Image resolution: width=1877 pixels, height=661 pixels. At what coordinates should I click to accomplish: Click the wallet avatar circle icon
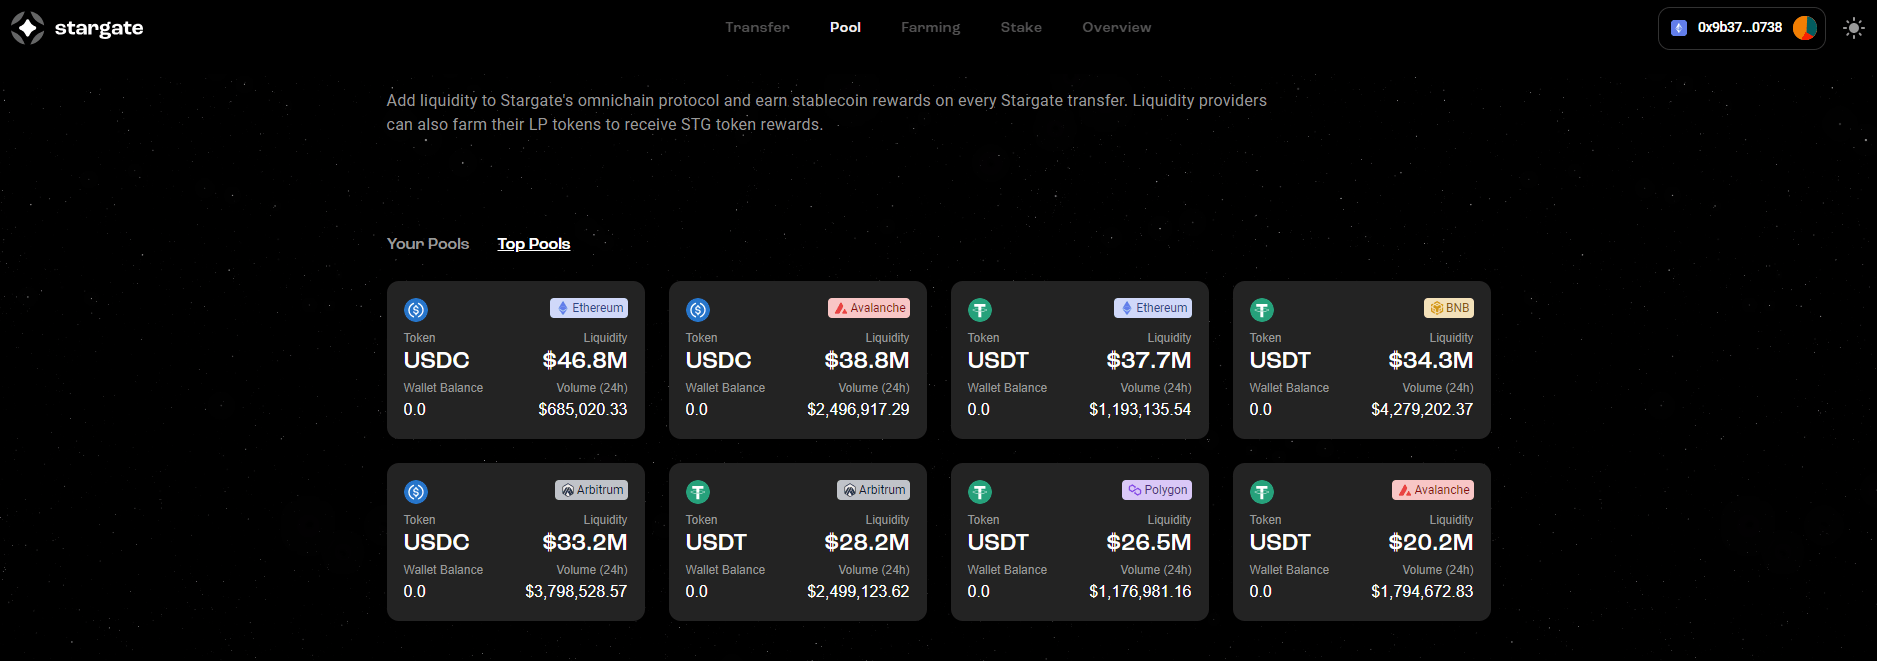click(1805, 28)
